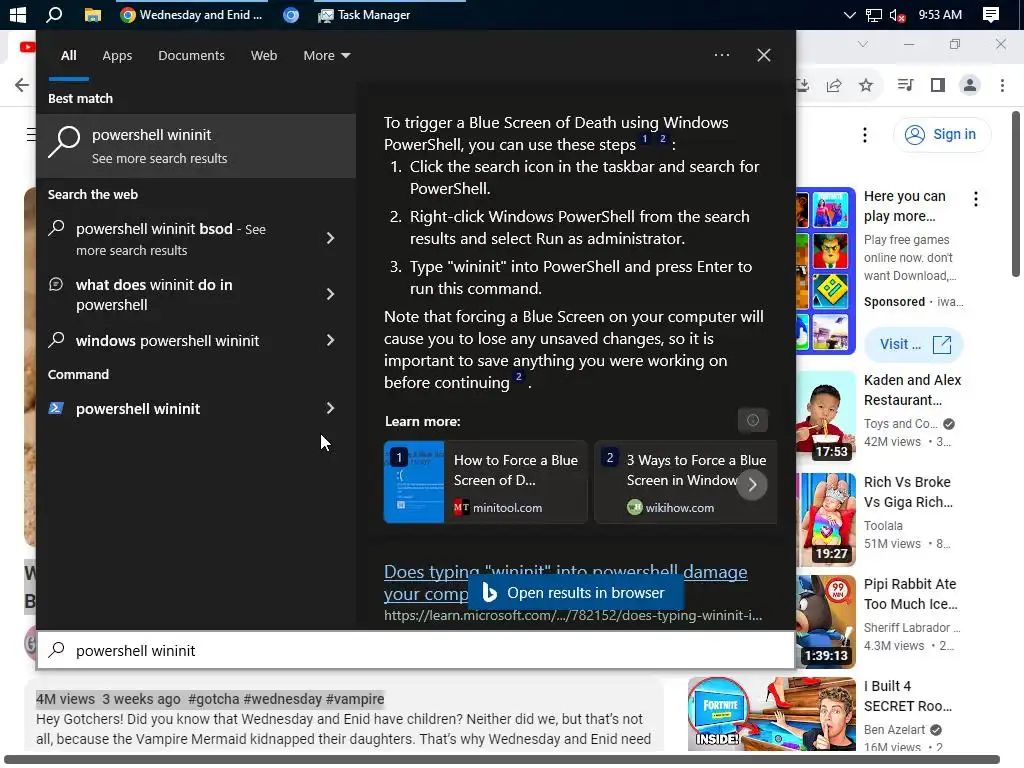Screen dimensions: 1024x768
Task: Click the #wednesday hashtag in the description
Action: pos(281,699)
